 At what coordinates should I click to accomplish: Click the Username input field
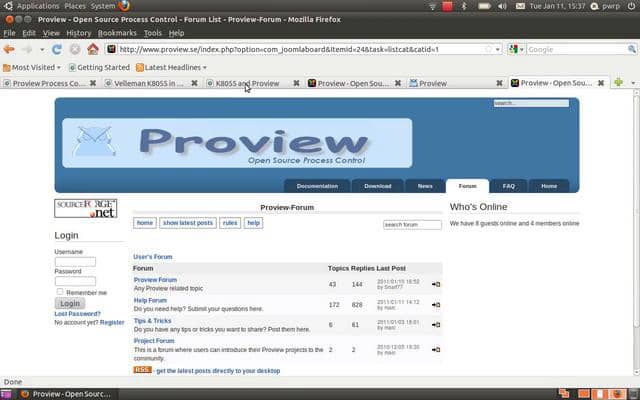[75, 262]
